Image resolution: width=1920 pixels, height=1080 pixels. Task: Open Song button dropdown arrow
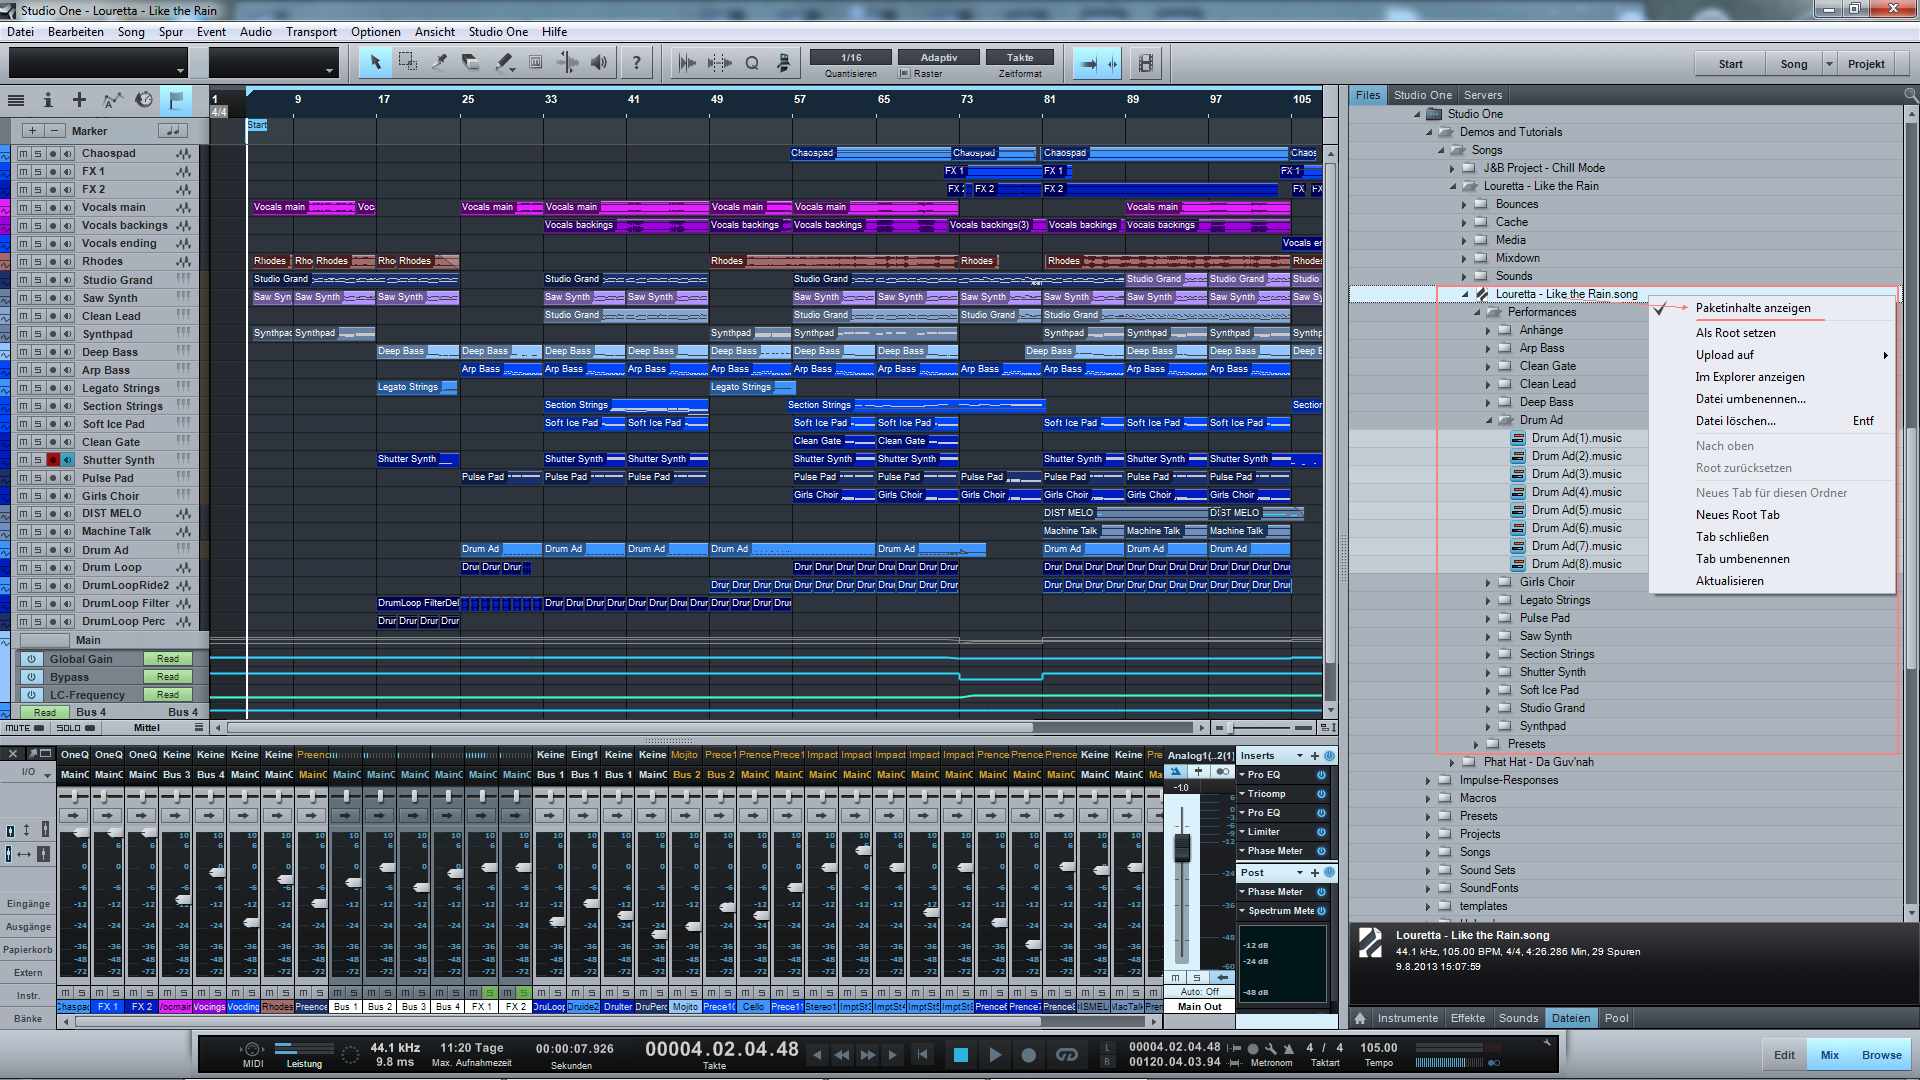pos(1829,64)
